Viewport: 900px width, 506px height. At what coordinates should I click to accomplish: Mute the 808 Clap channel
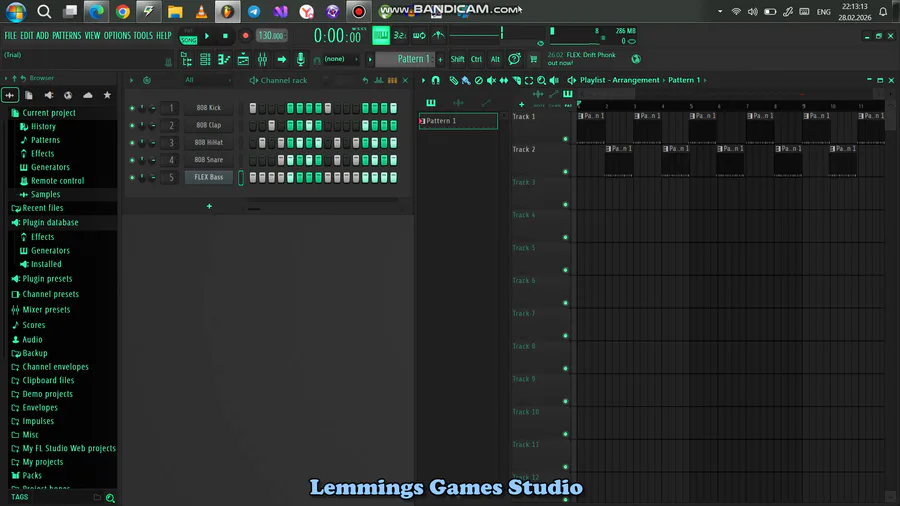point(132,125)
